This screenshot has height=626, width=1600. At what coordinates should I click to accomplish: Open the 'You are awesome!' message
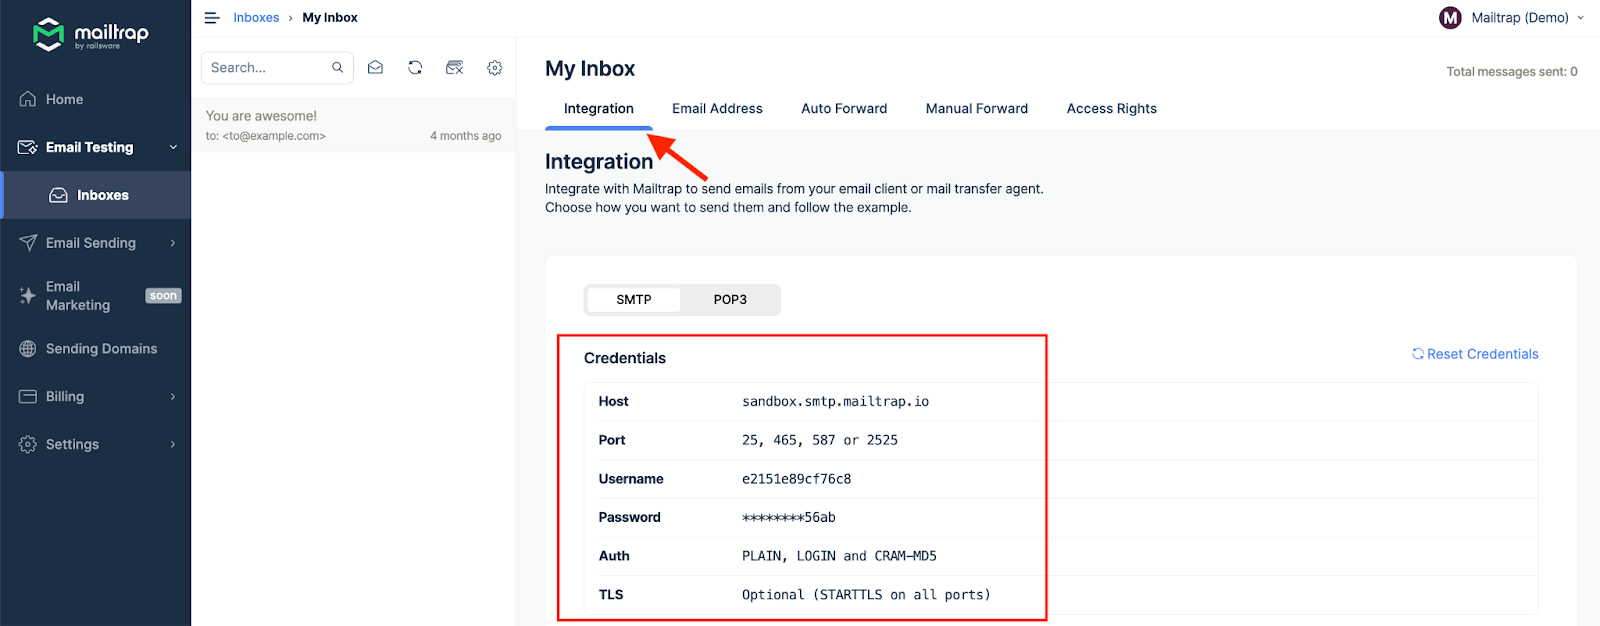354,125
